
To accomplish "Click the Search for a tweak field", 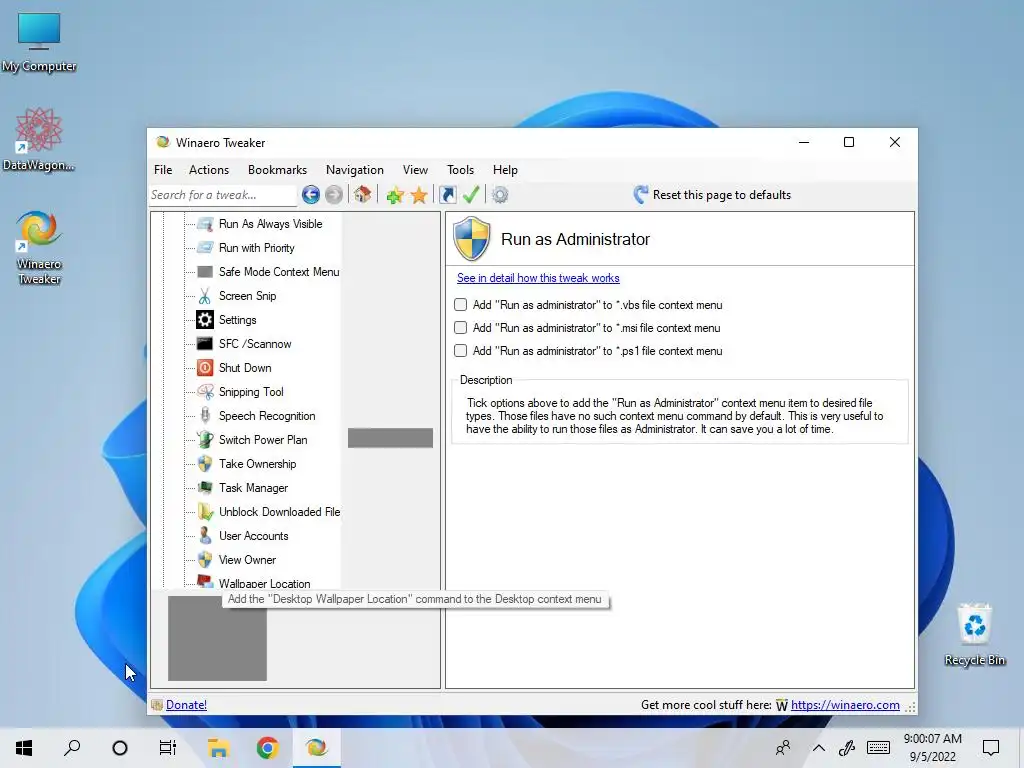I will click(x=223, y=195).
